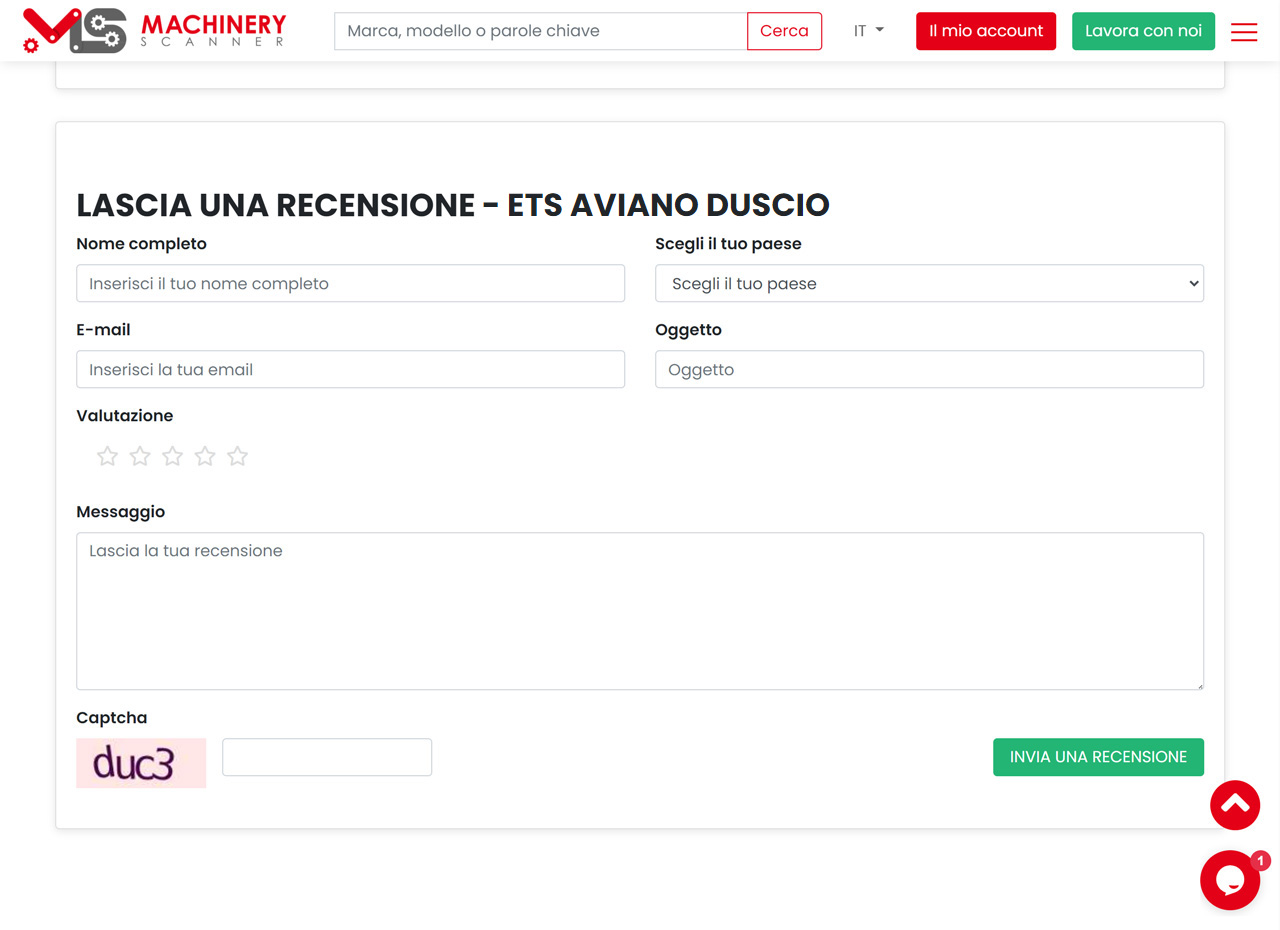Viewport: 1280px width, 930px height.
Task: Submit with Invia una recensione button
Action: [x=1098, y=757]
